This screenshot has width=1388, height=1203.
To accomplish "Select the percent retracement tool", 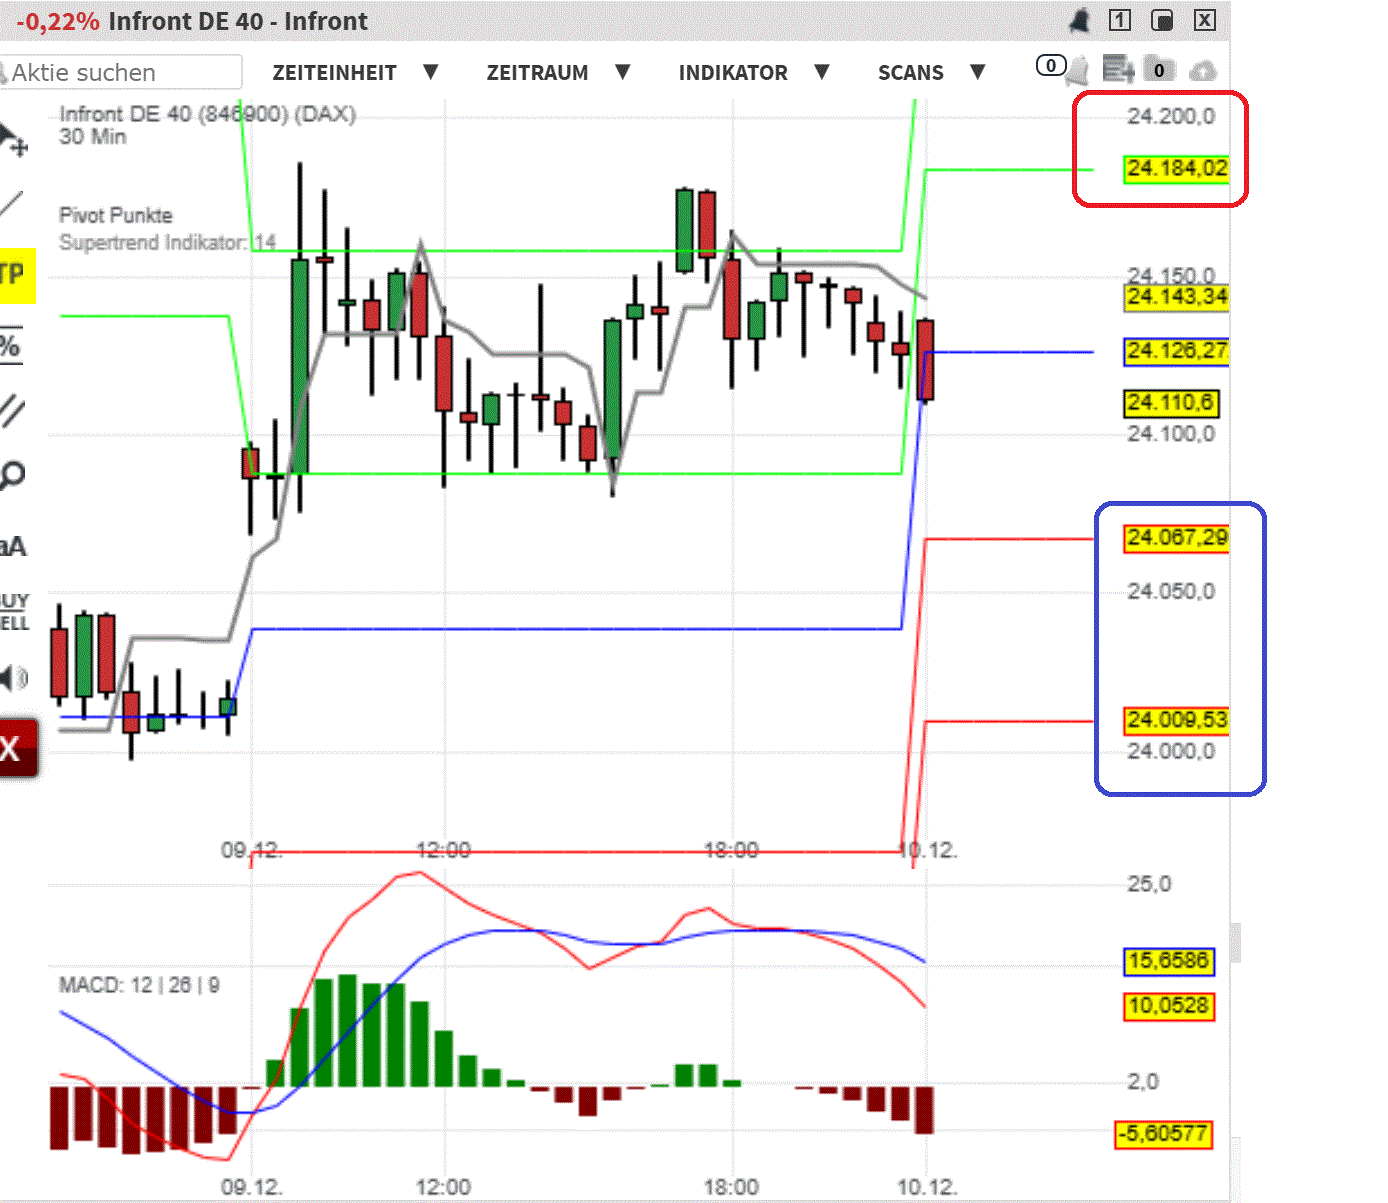I will (x=10, y=346).
